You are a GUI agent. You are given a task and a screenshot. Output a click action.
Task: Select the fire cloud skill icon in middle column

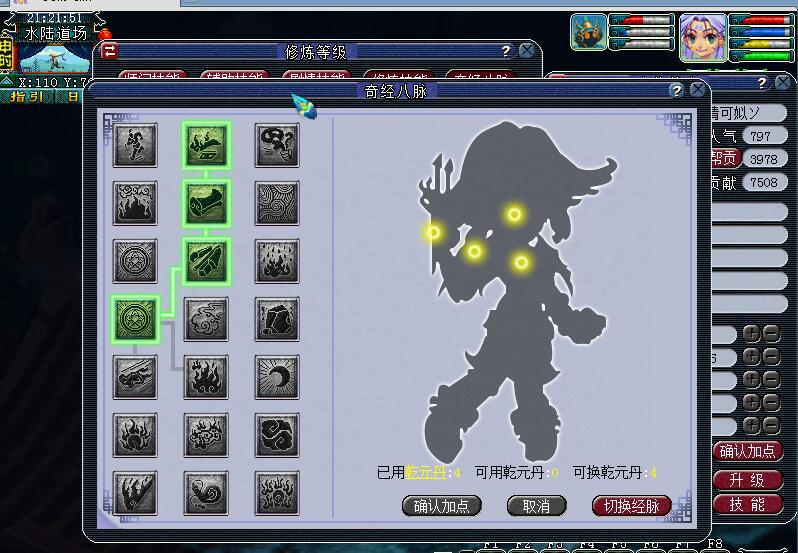coord(206,435)
